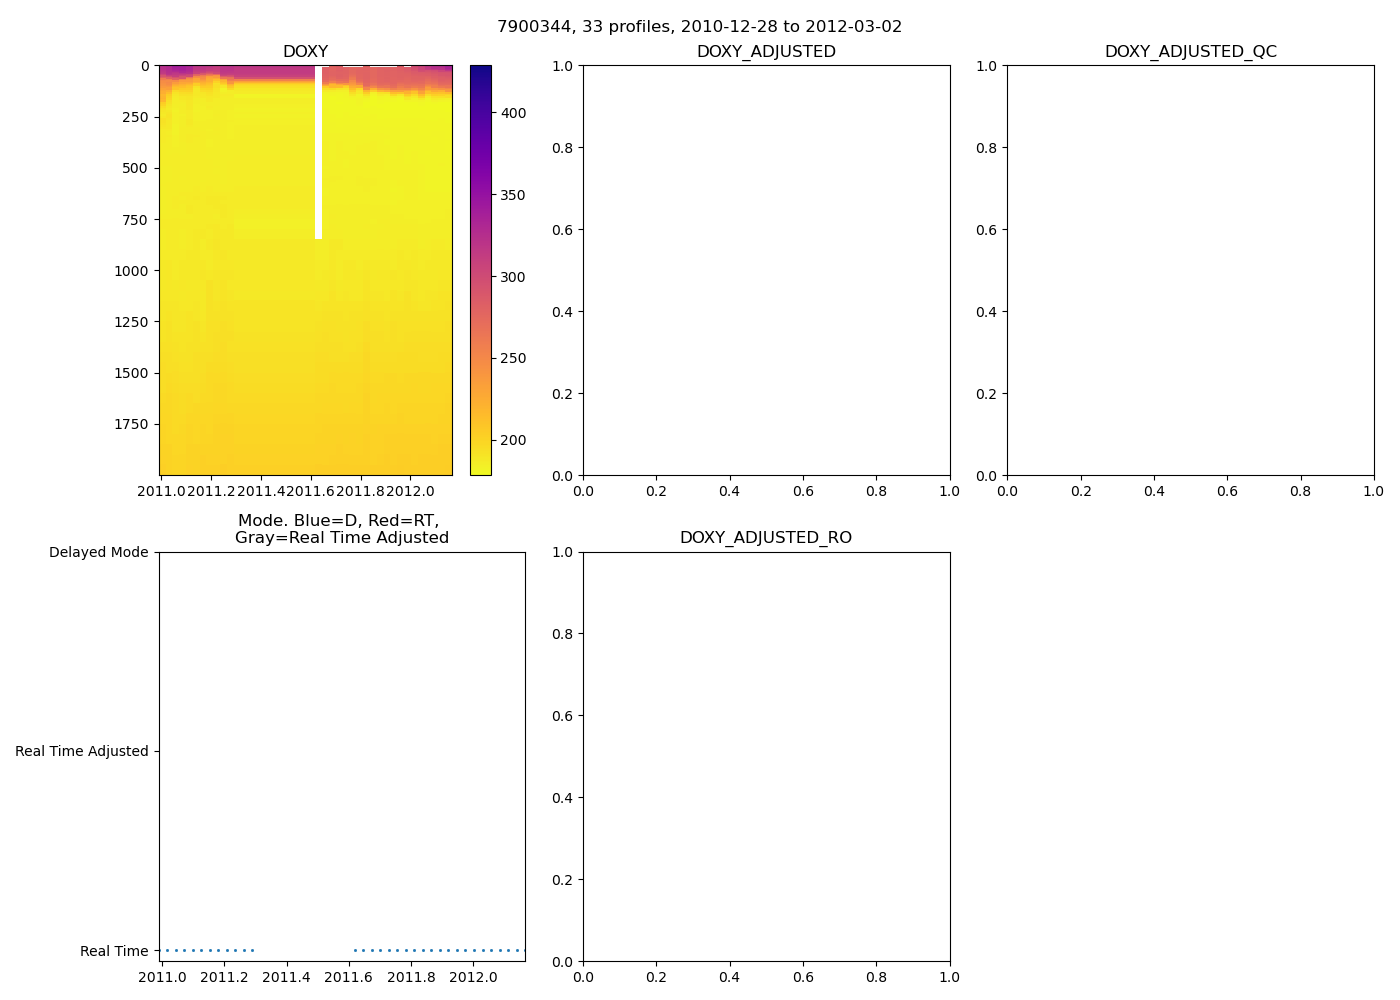Click the DOXY_ADJUSTED_QC plot title
1400x1000 pixels.
click(1190, 52)
